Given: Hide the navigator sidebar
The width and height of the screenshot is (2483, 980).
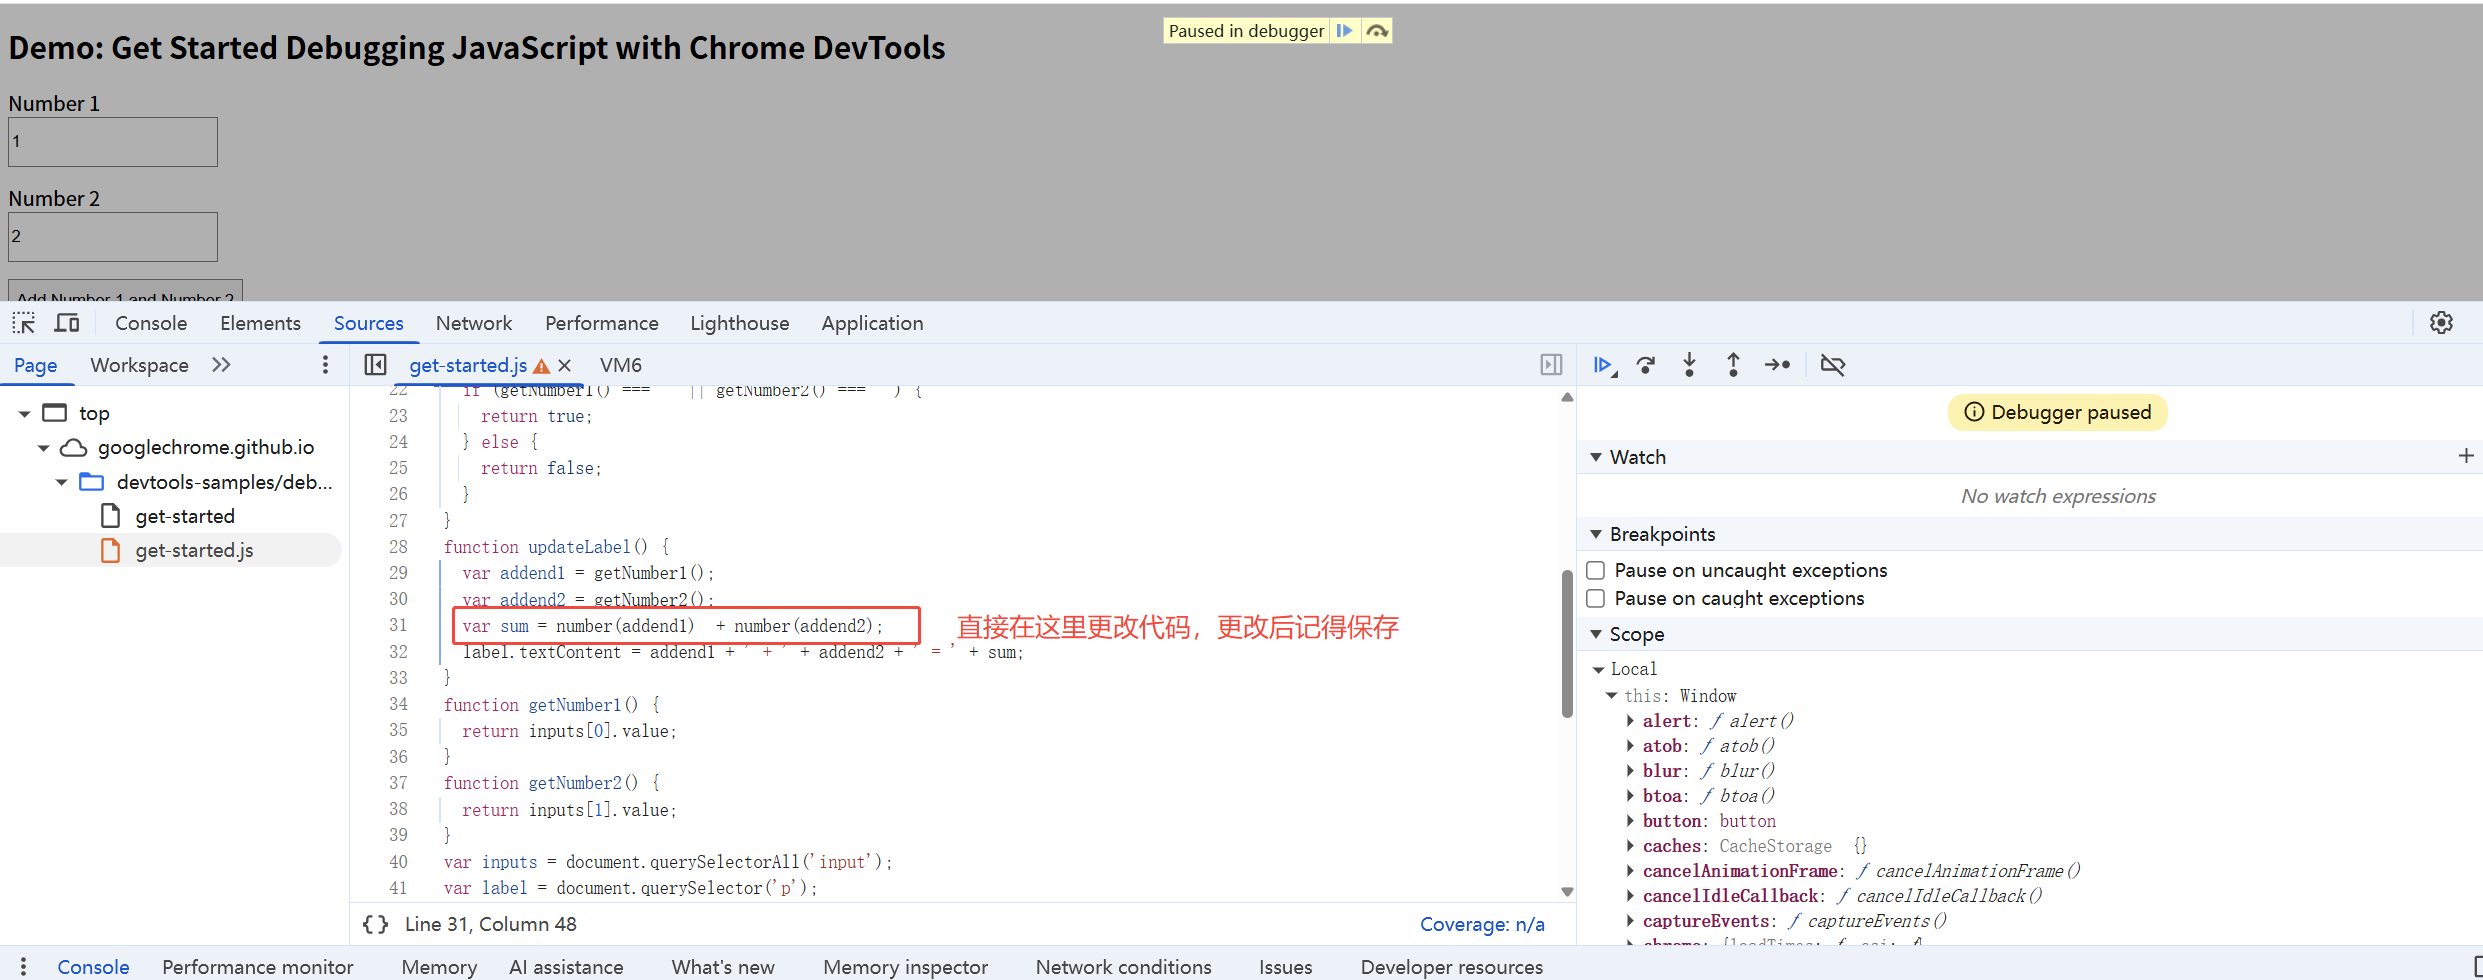Looking at the screenshot, I should [x=375, y=365].
